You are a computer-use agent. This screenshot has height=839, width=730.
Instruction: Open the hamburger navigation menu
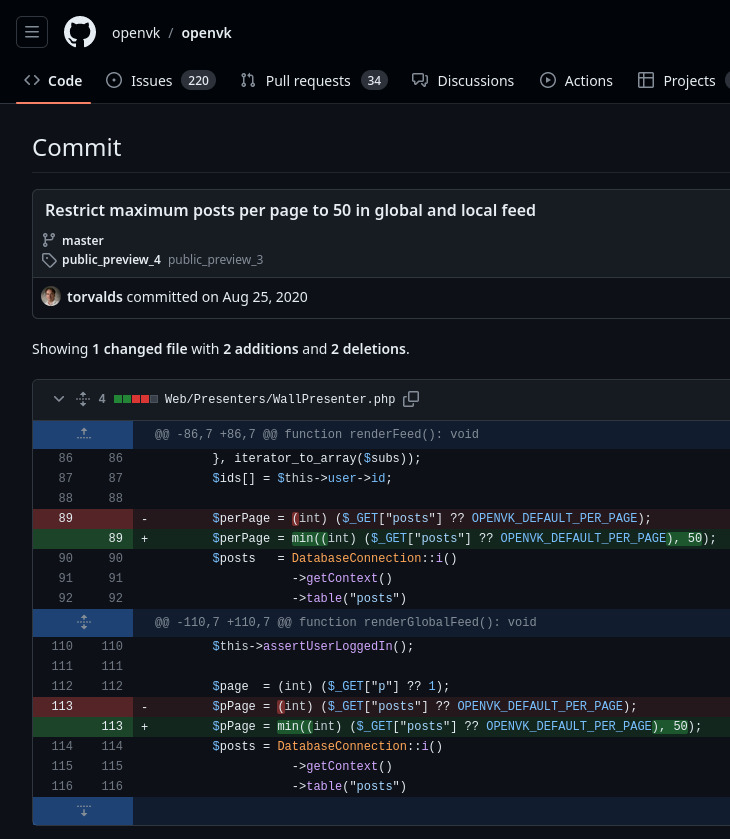[32, 32]
